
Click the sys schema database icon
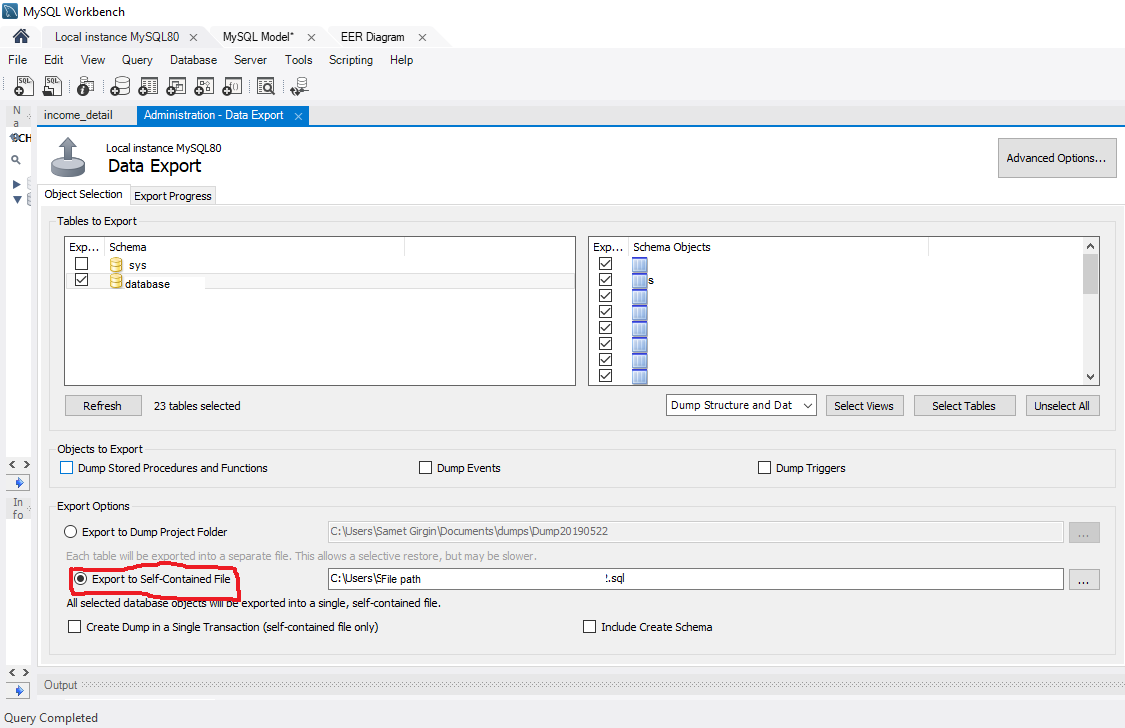click(116, 265)
